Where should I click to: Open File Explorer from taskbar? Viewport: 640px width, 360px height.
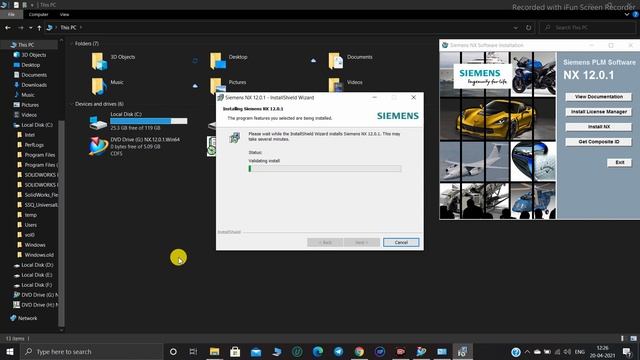214,351
